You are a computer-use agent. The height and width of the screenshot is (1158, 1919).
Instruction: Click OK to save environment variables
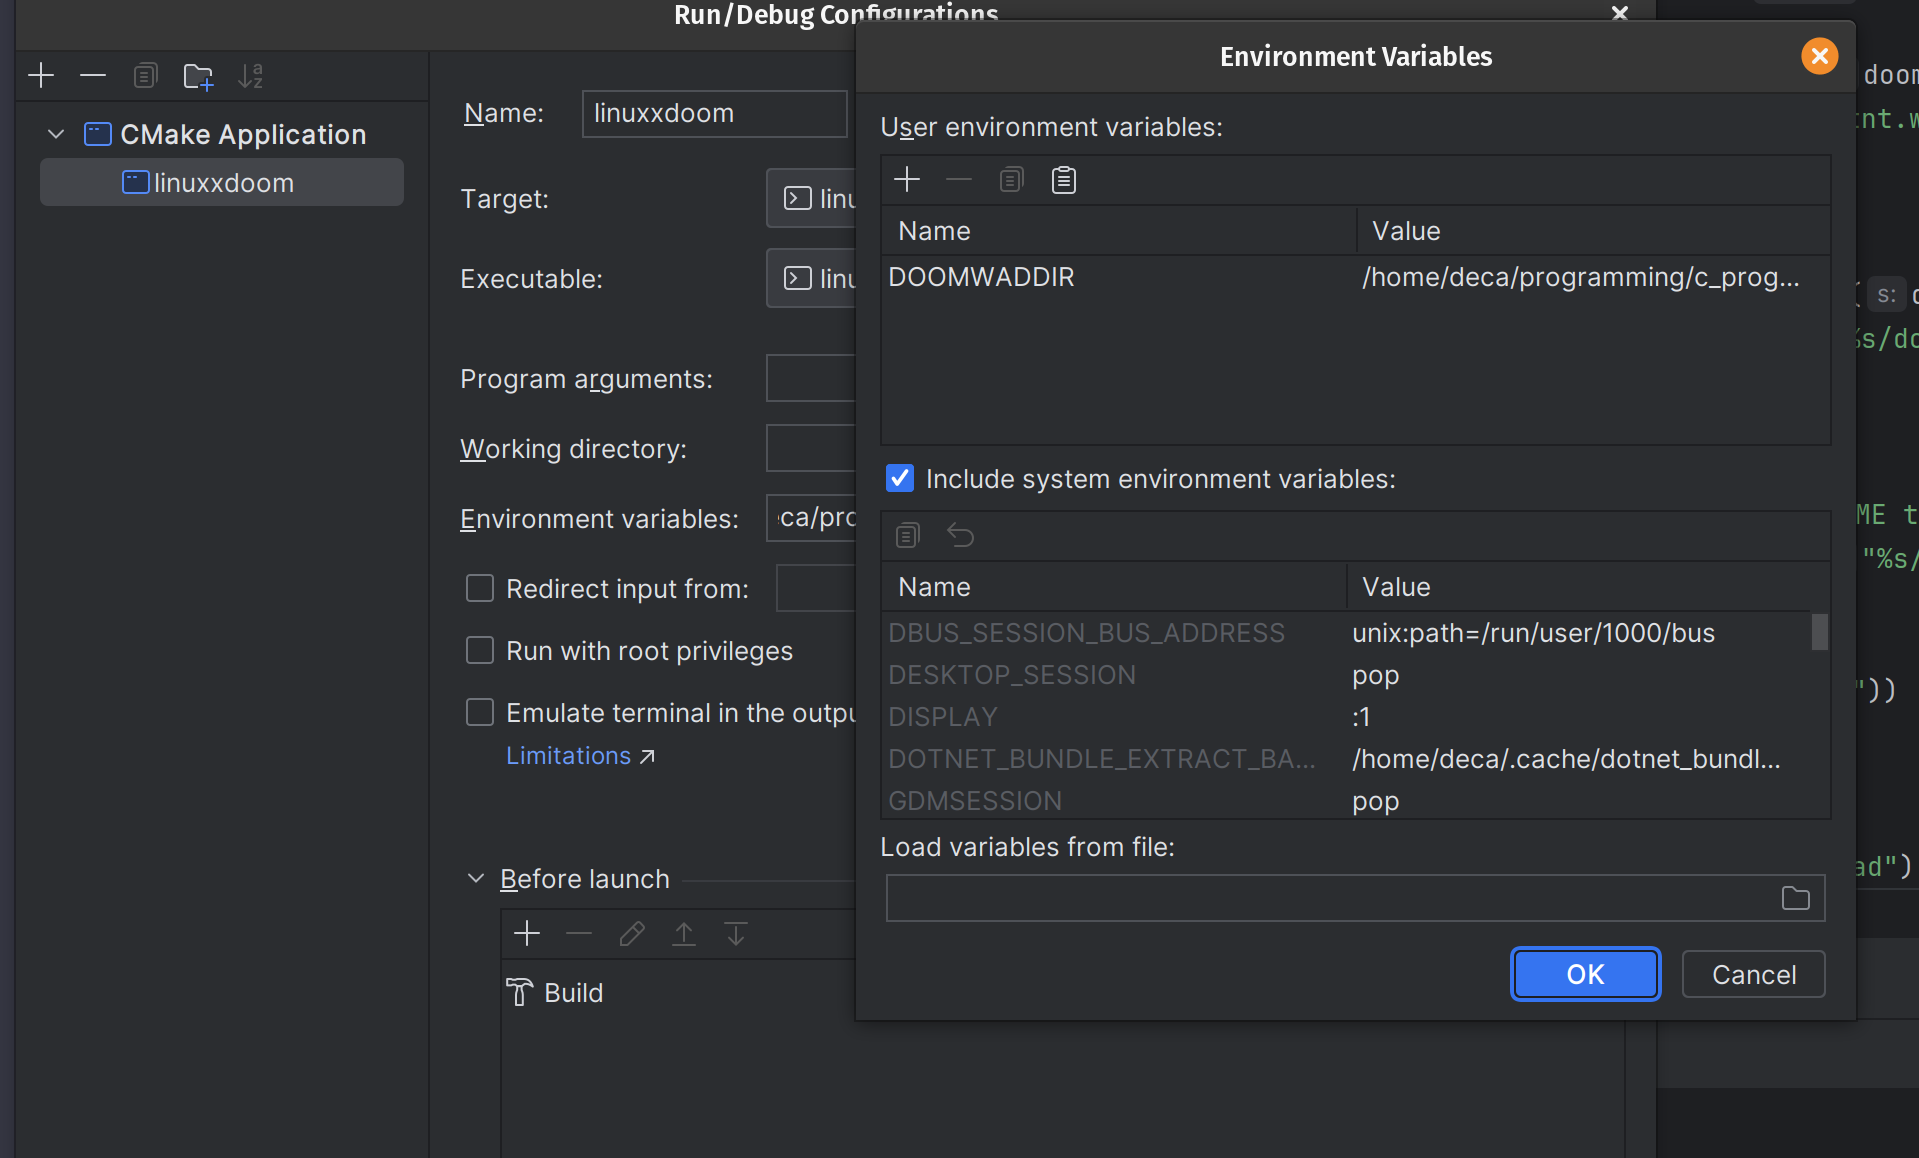pos(1584,974)
